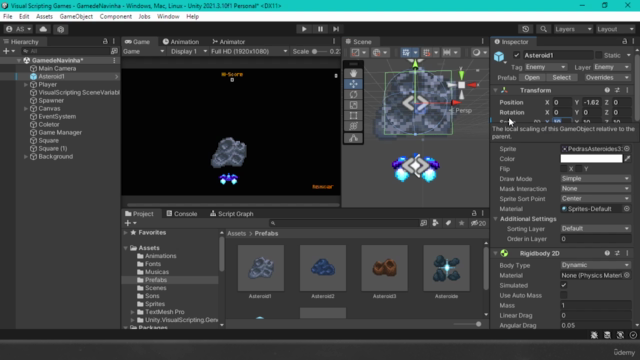640x360 pixels.
Task: Click the Sprite Renderer Color swatch
Action: pos(591,159)
